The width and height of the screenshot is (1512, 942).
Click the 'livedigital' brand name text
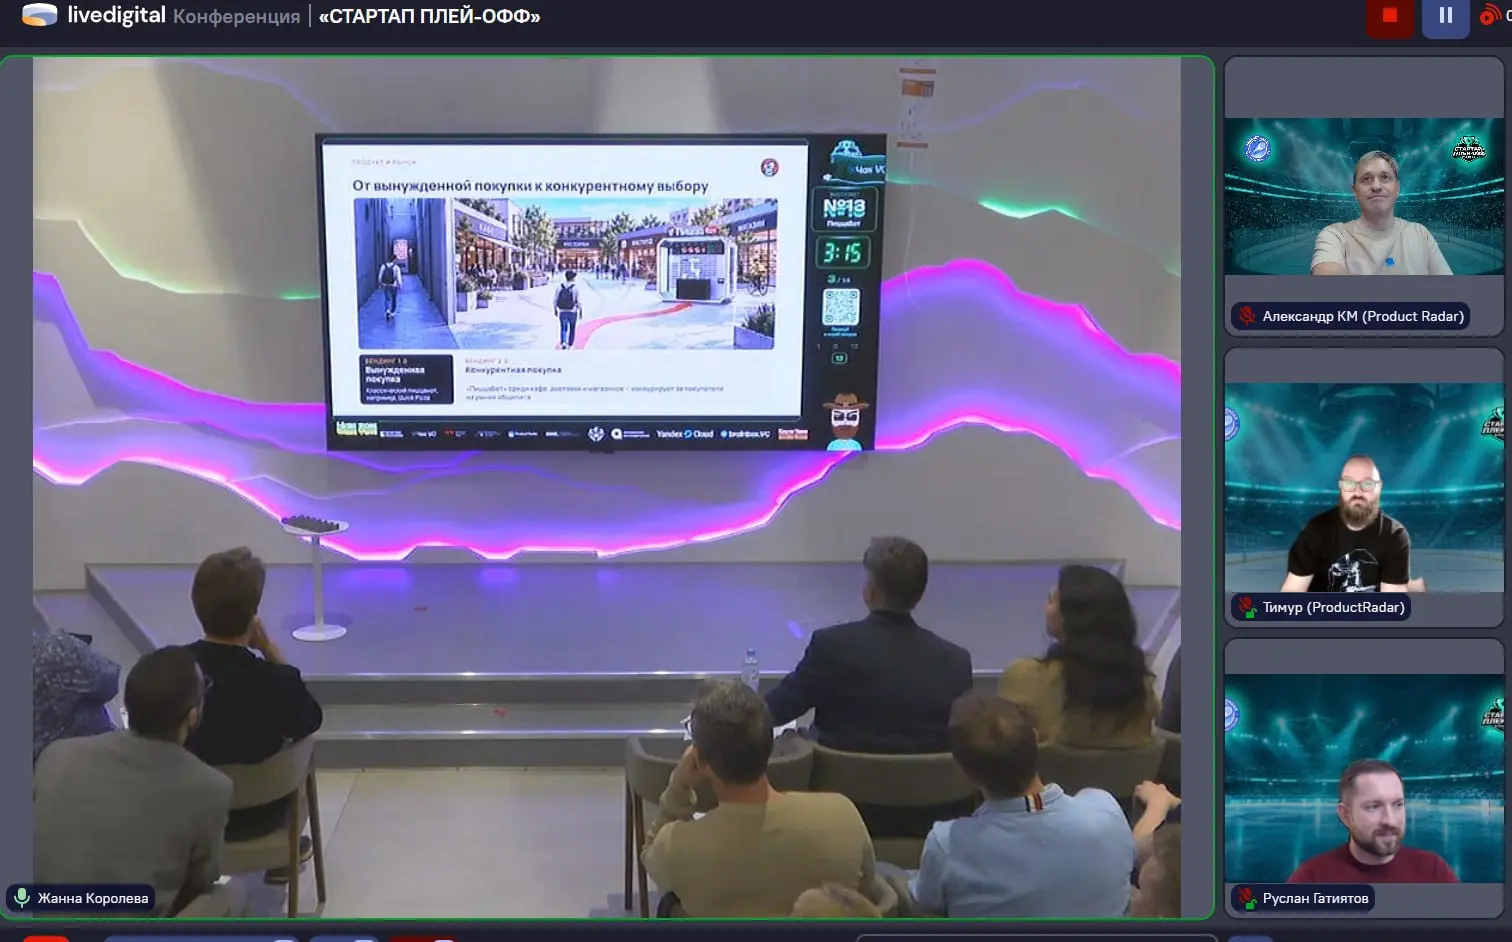click(116, 15)
